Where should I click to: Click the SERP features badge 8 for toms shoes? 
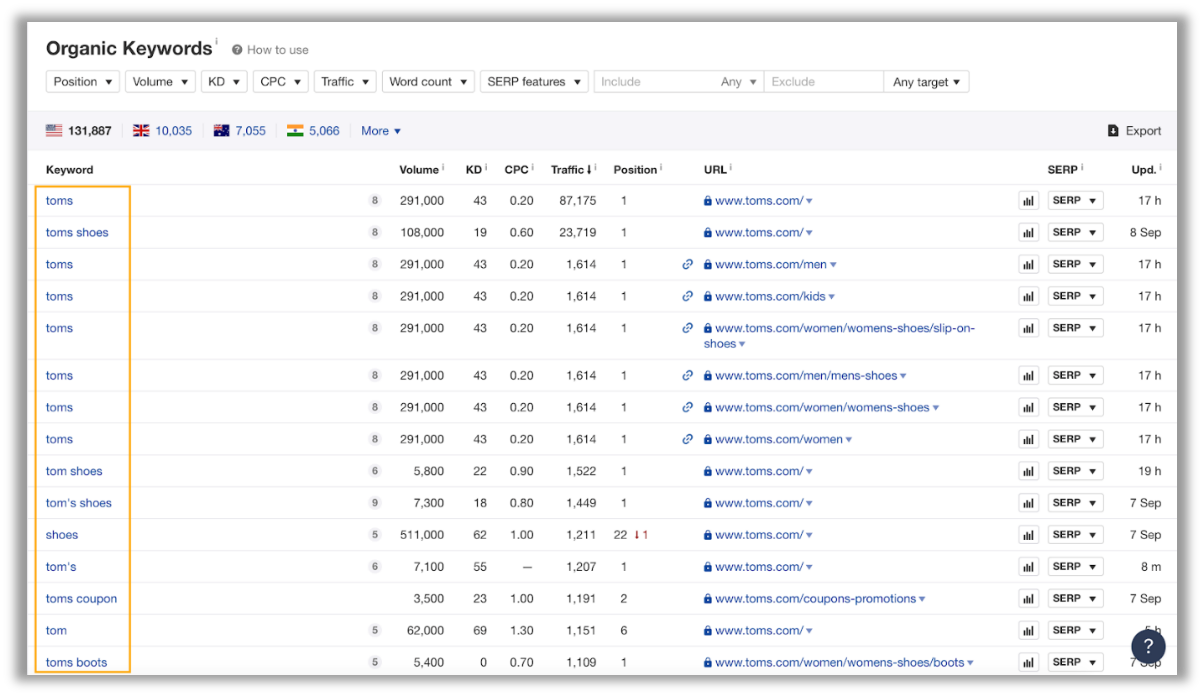click(375, 232)
